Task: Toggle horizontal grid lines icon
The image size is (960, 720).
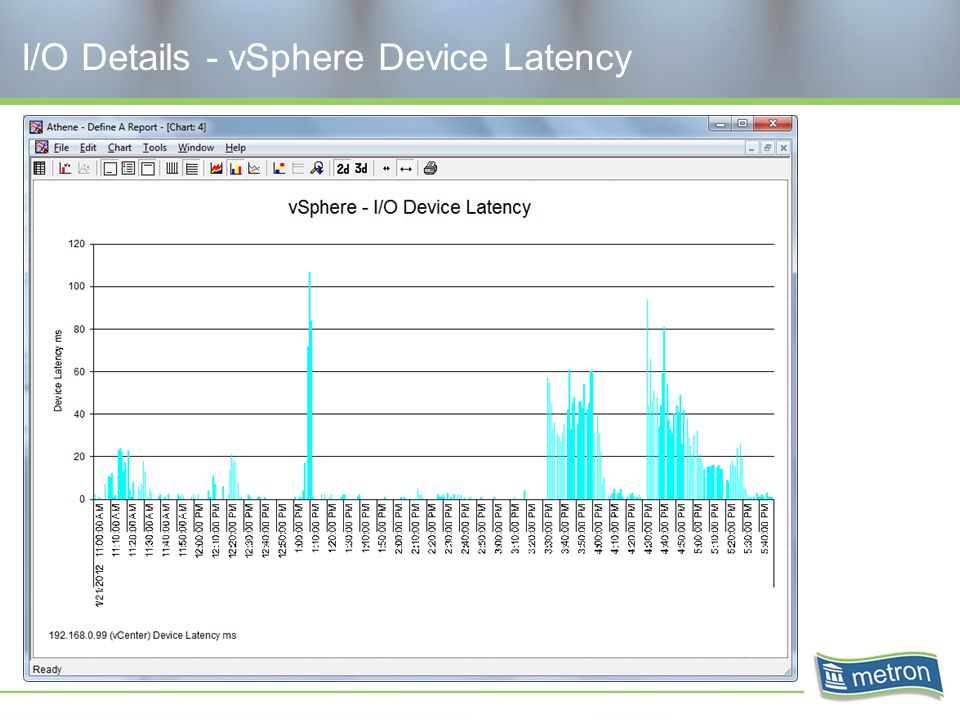Action: pyautogui.click(x=192, y=168)
